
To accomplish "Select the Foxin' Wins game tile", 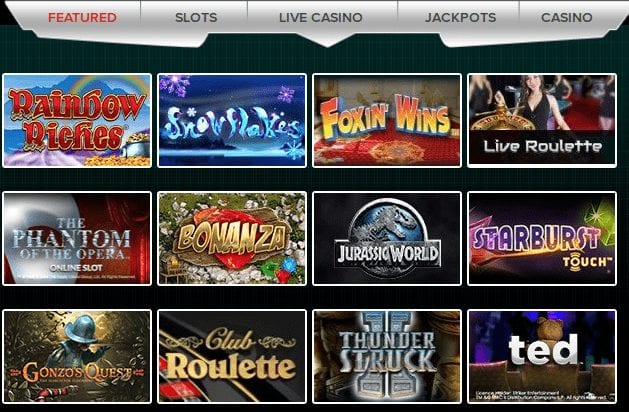I will coord(387,120).
